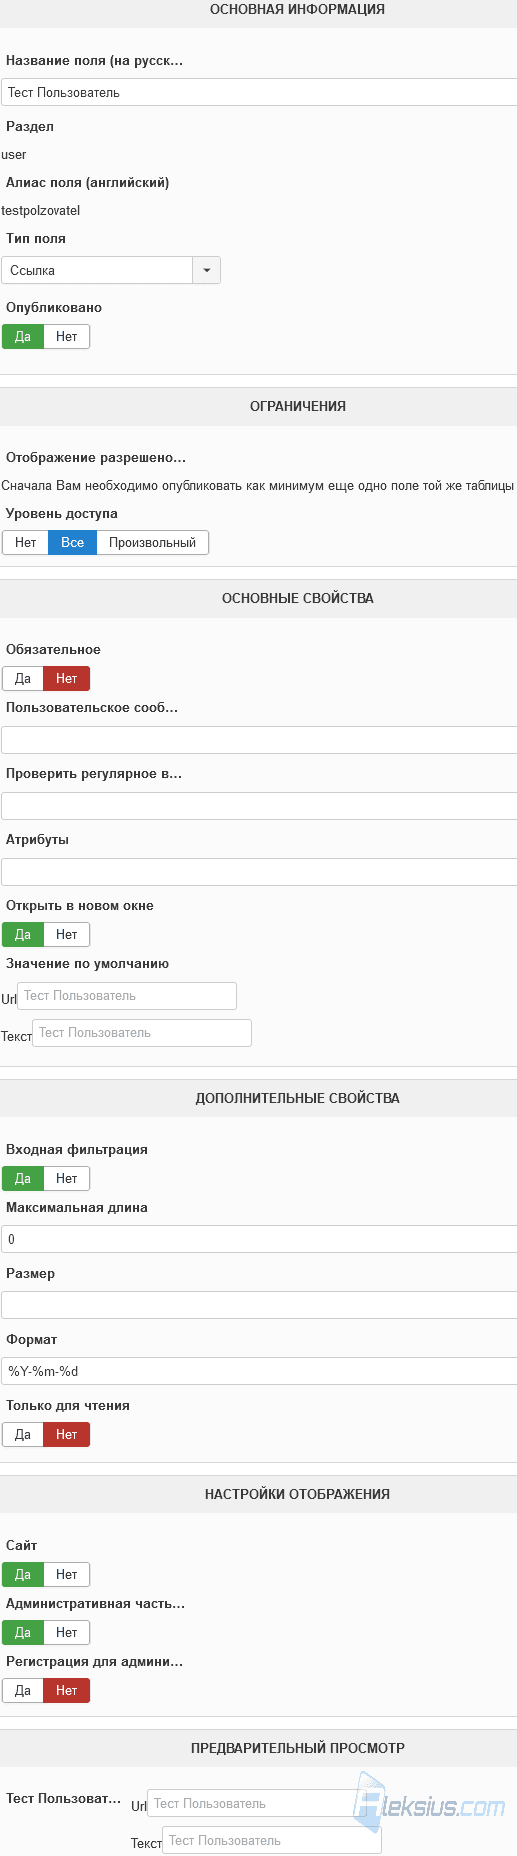Click the 'Формат' input with %Y-%m-%d

coord(259,1371)
